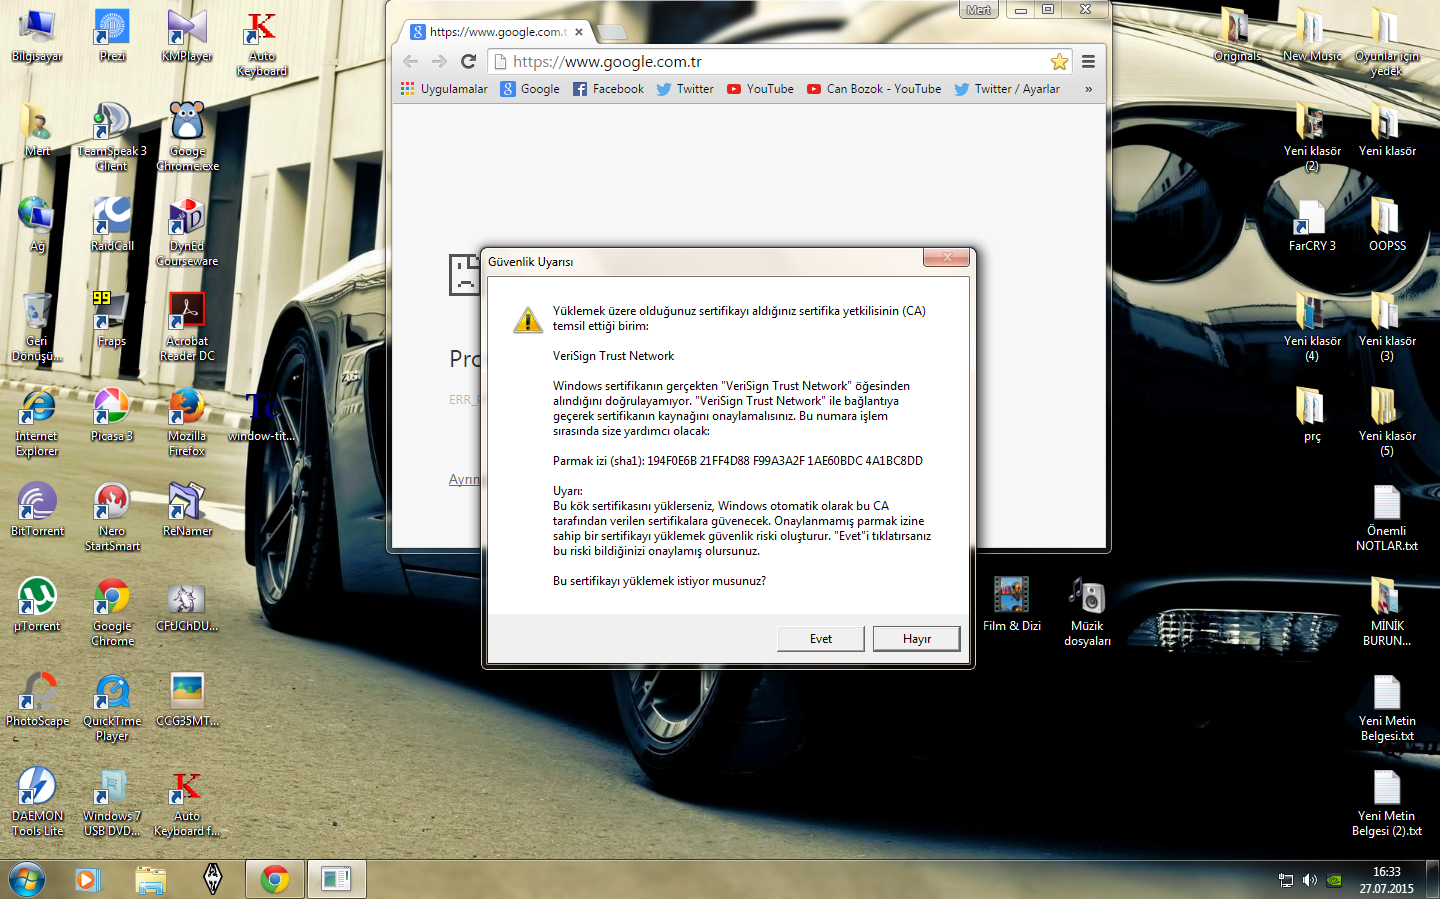The height and width of the screenshot is (900, 1440).
Task: Select OOPSS folder on desktop
Action: coord(1387,224)
